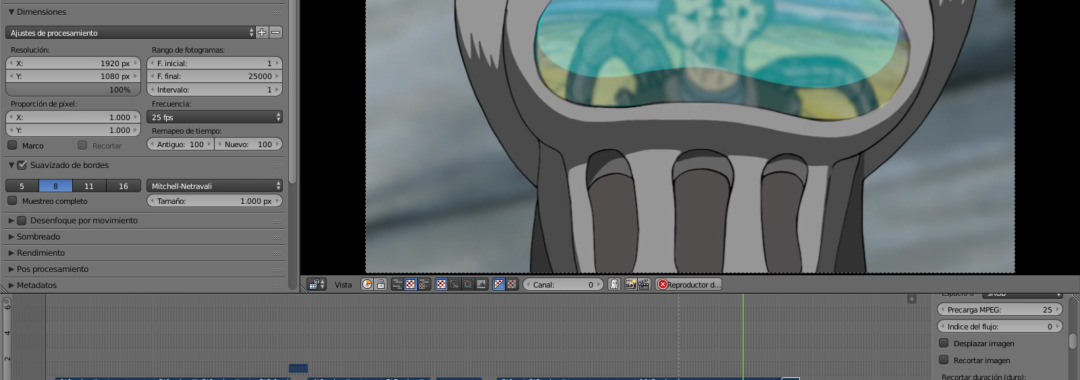
Task: Choose luma waveform display mode icon
Action: (x=454, y=284)
